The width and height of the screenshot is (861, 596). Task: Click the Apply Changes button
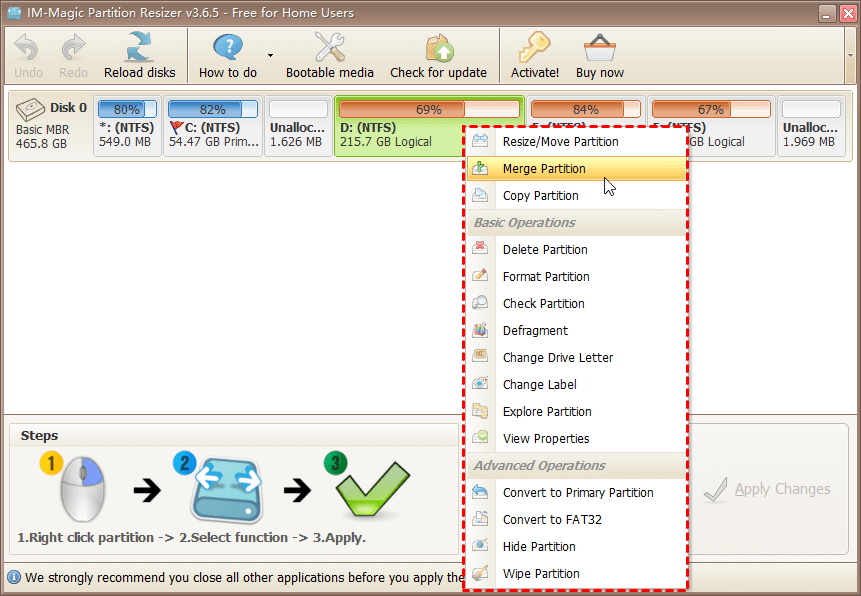pos(768,489)
